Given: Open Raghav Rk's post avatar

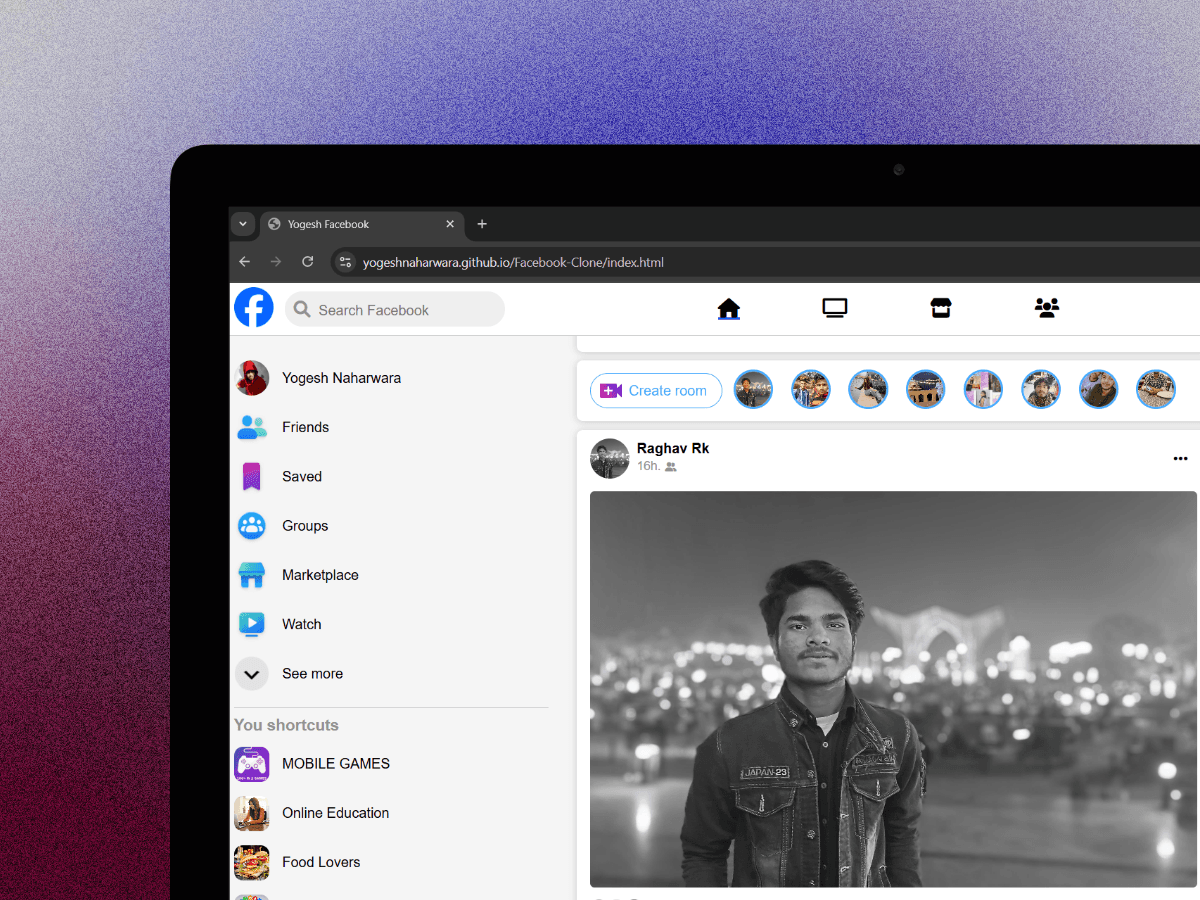Looking at the screenshot, I should [x=610, y=458].
